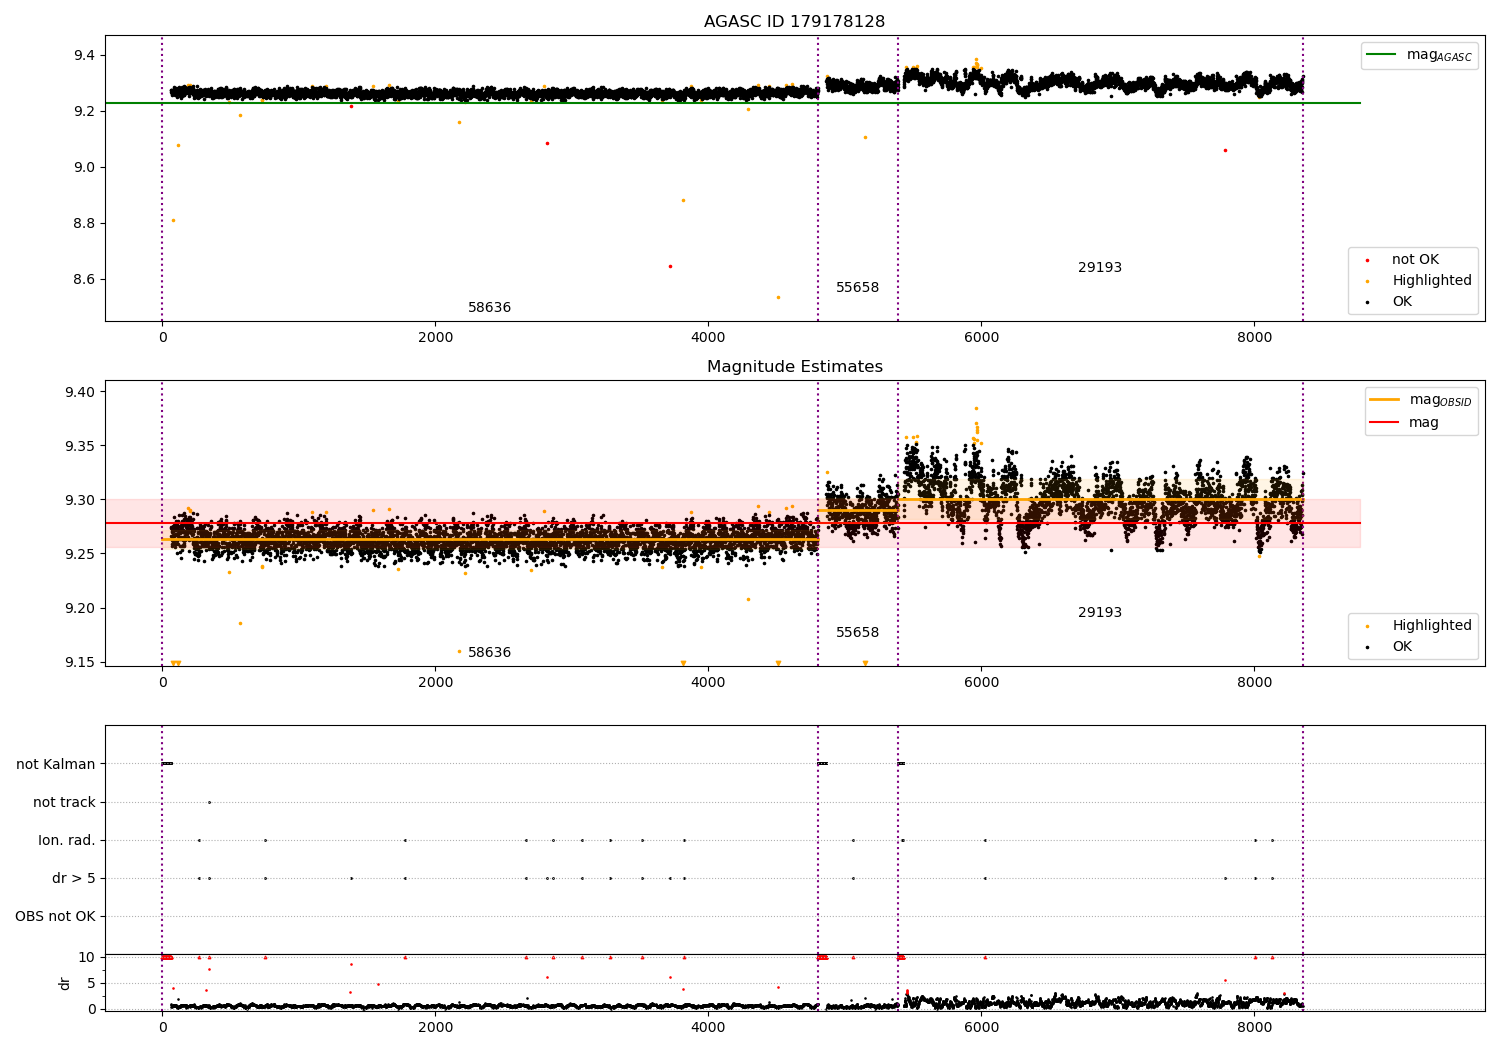The height and width of the screenshot is (1050, 1500).
Task: Click the 58636 obsid label in middle plot
Action: (x=489, y=653)
